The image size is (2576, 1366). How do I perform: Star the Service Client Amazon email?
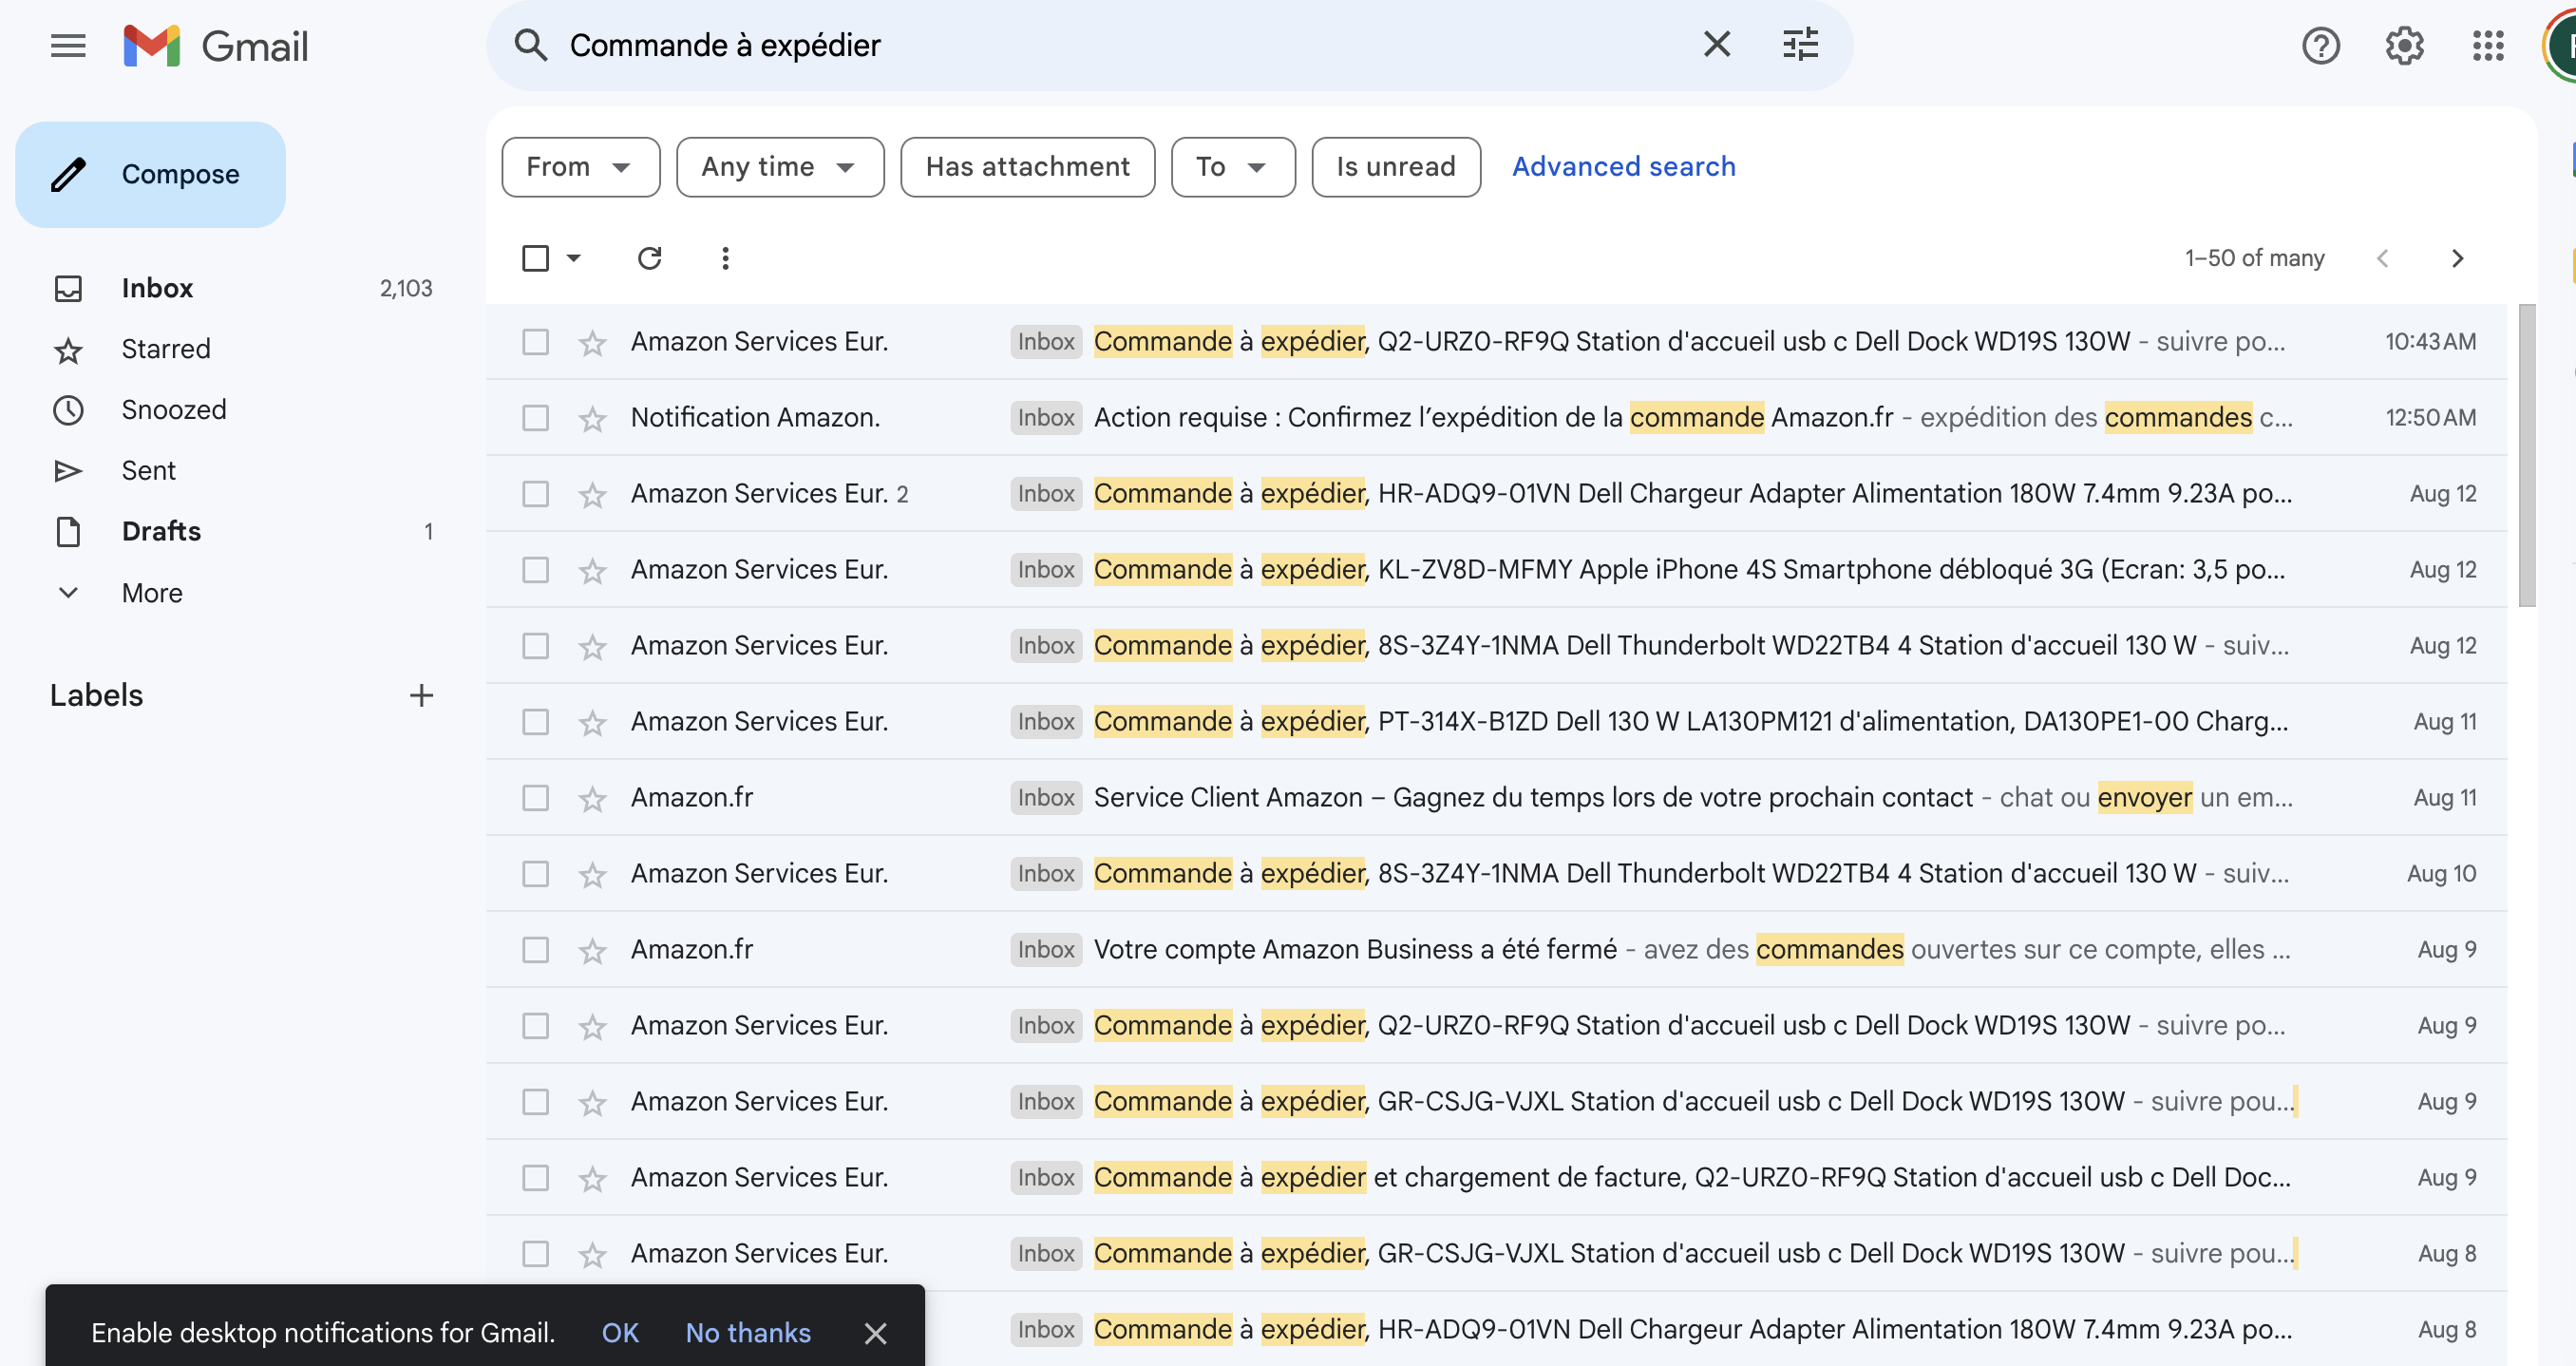pyautogui.click(x=593, y=799)
